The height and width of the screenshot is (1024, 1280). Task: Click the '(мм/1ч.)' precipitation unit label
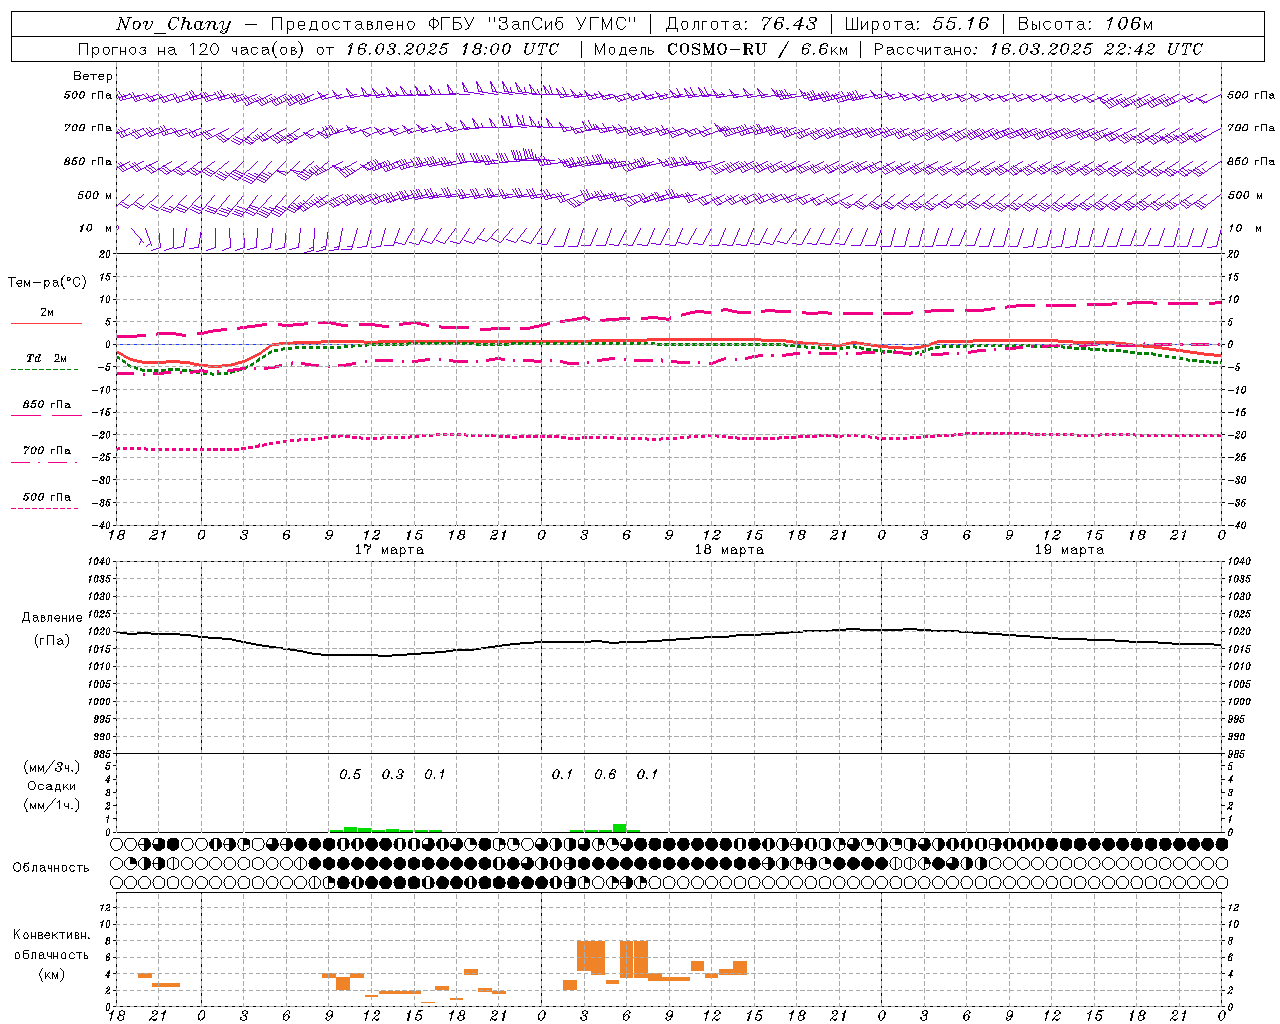tap(52, 805)
